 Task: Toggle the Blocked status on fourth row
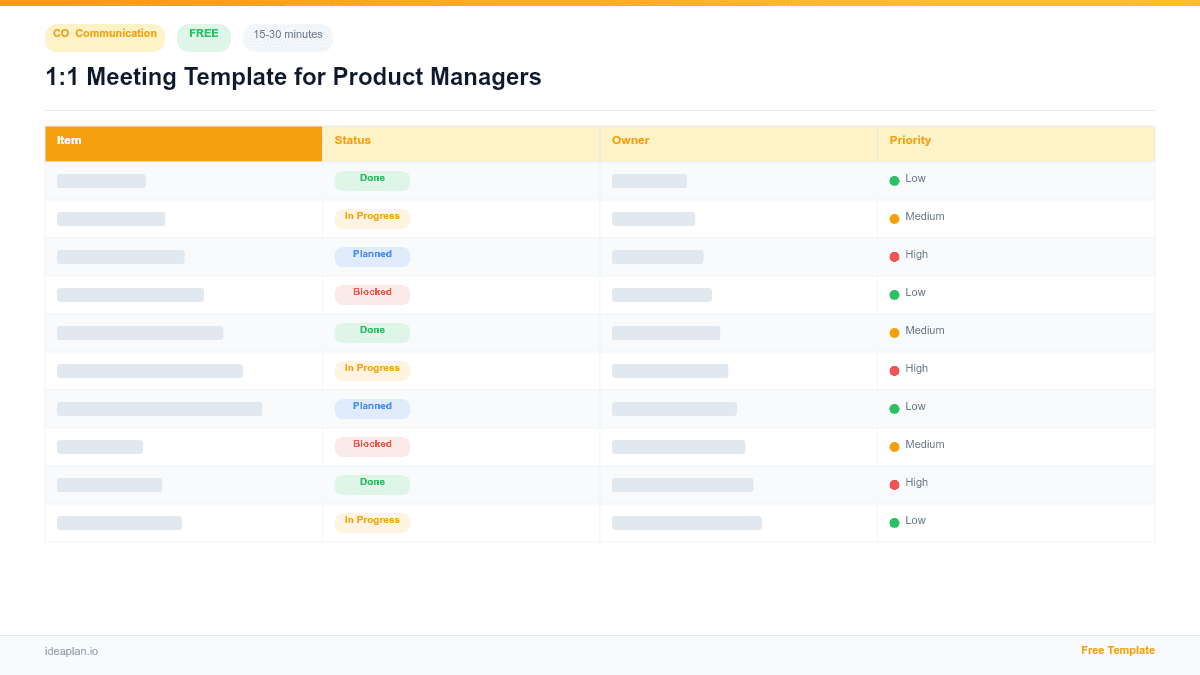point(372,293)
